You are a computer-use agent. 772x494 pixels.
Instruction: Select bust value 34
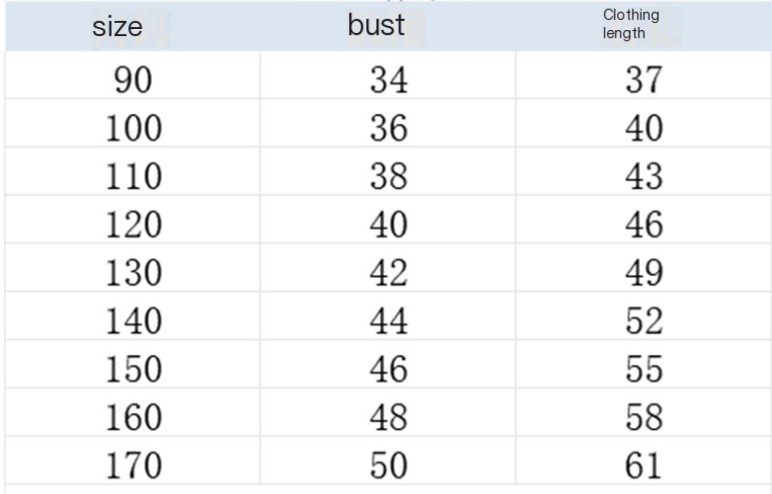coord(389,81)
